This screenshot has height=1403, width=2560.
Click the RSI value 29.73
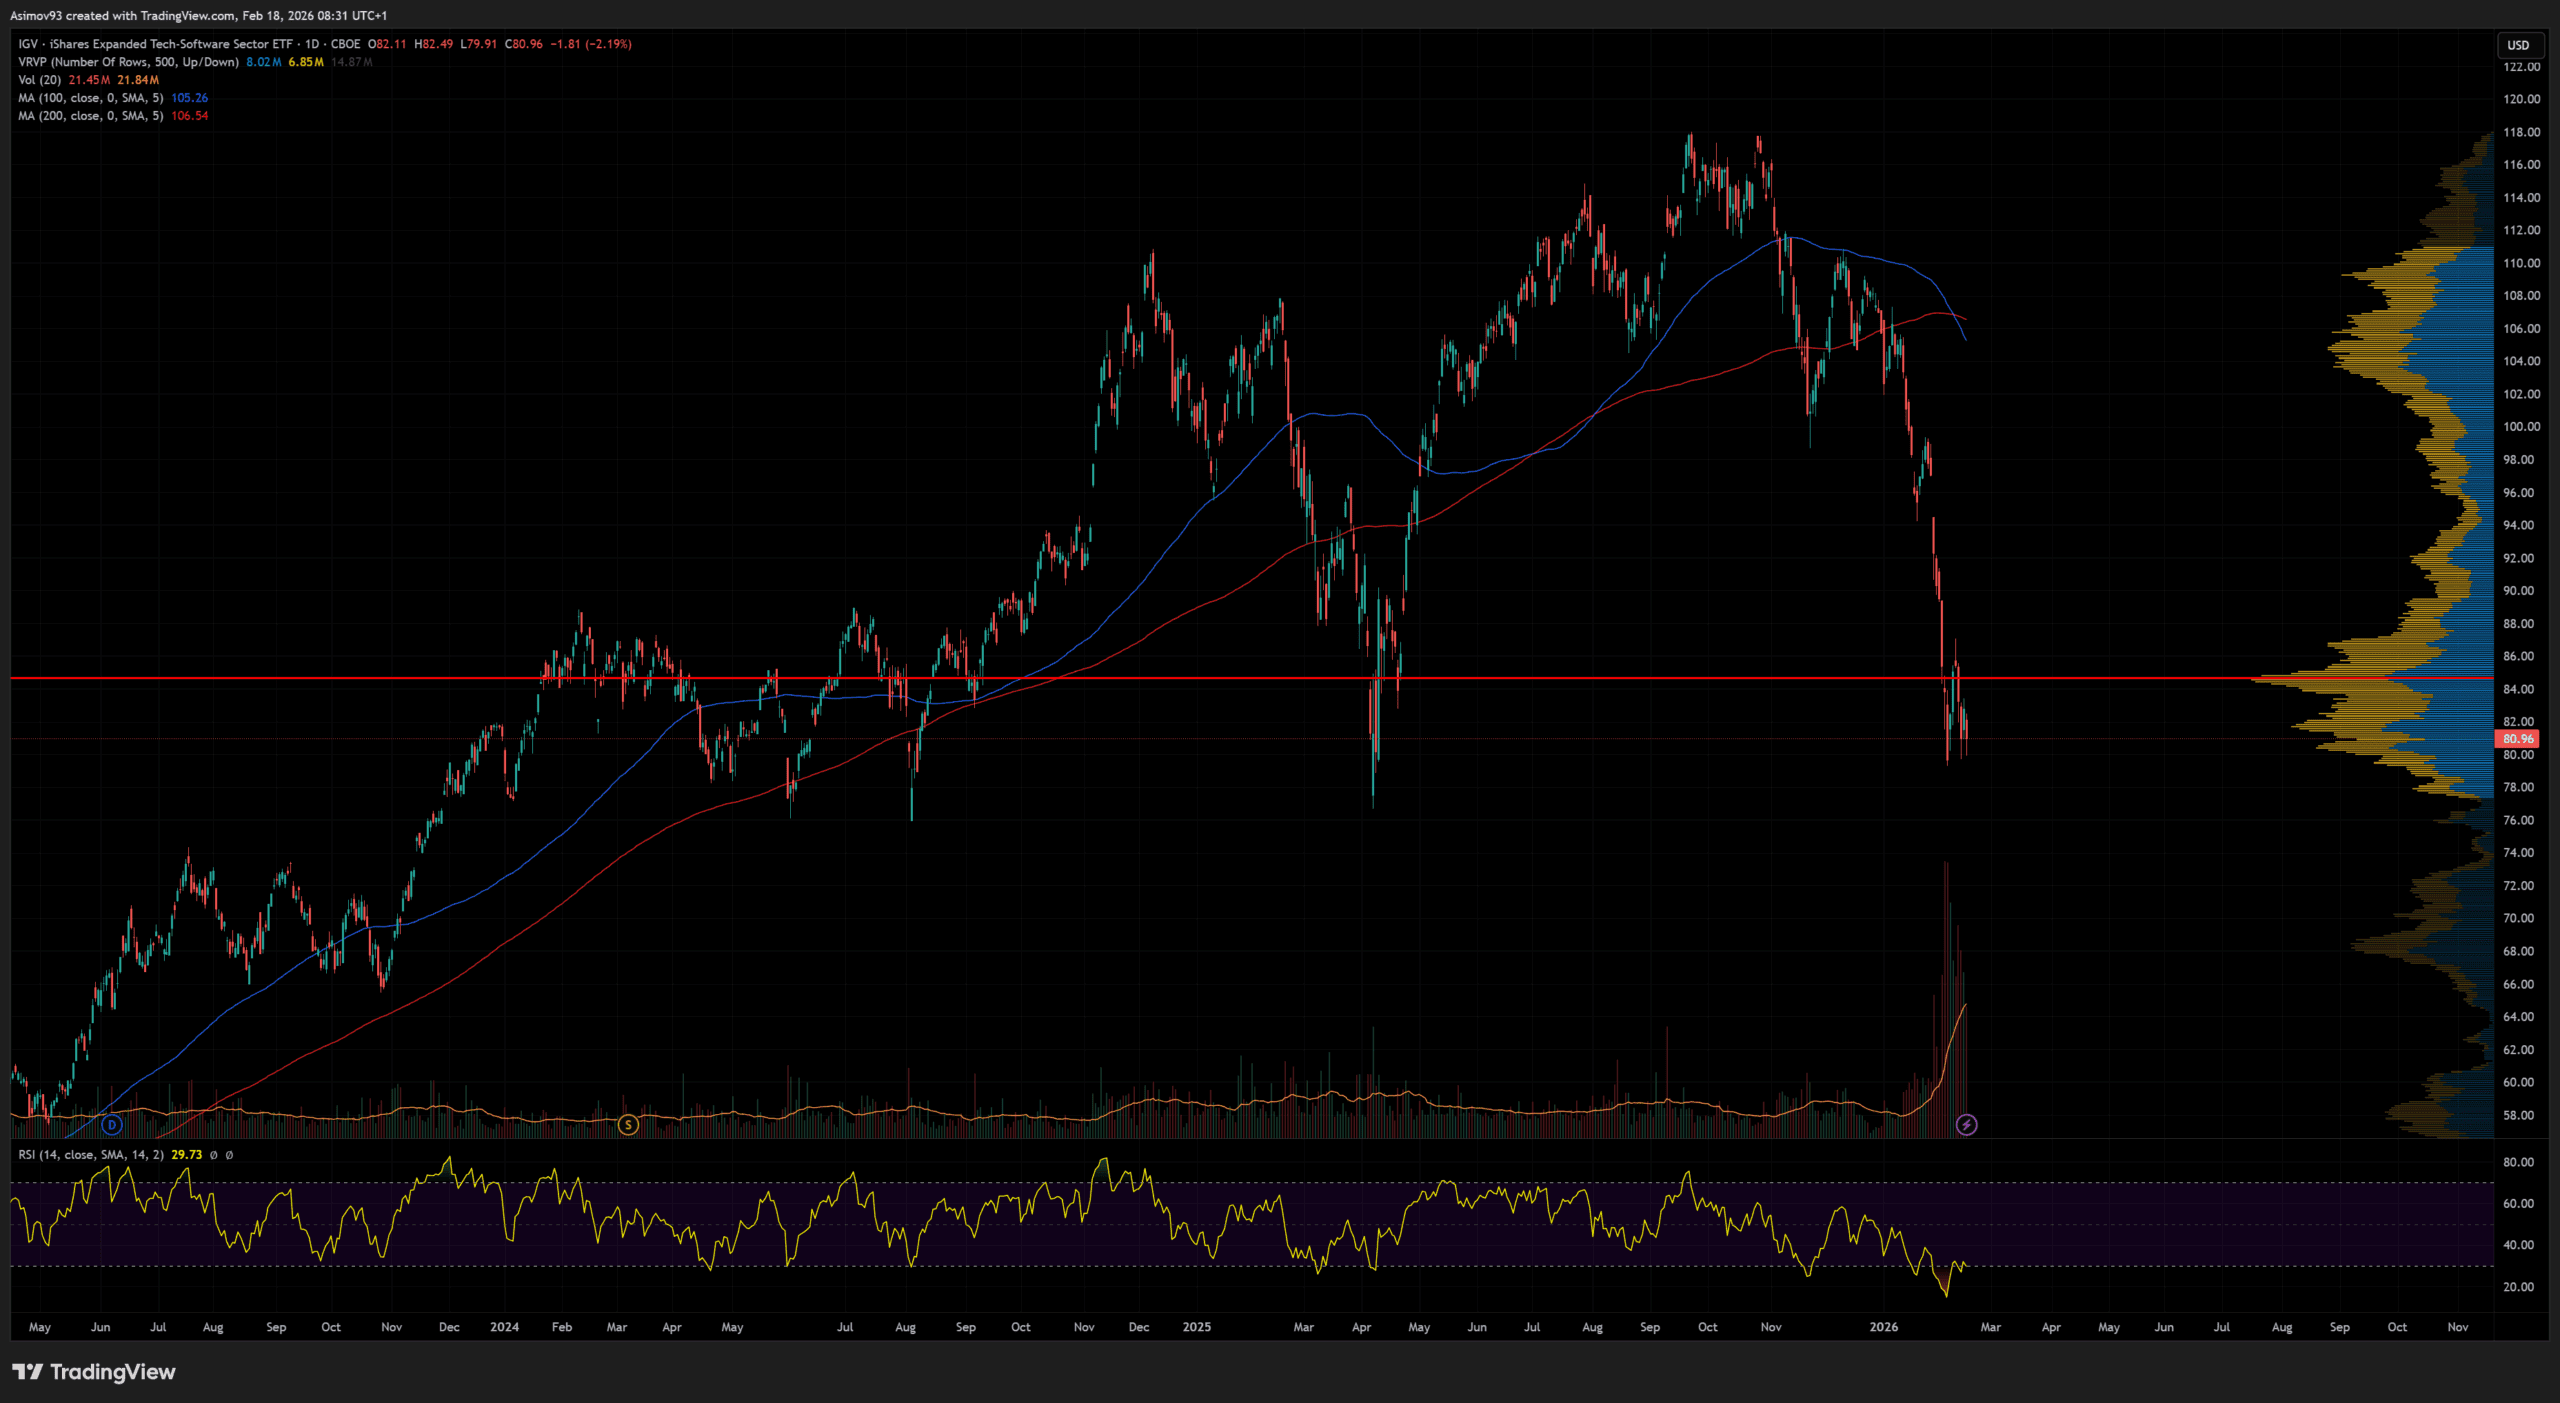[186, 1155]
